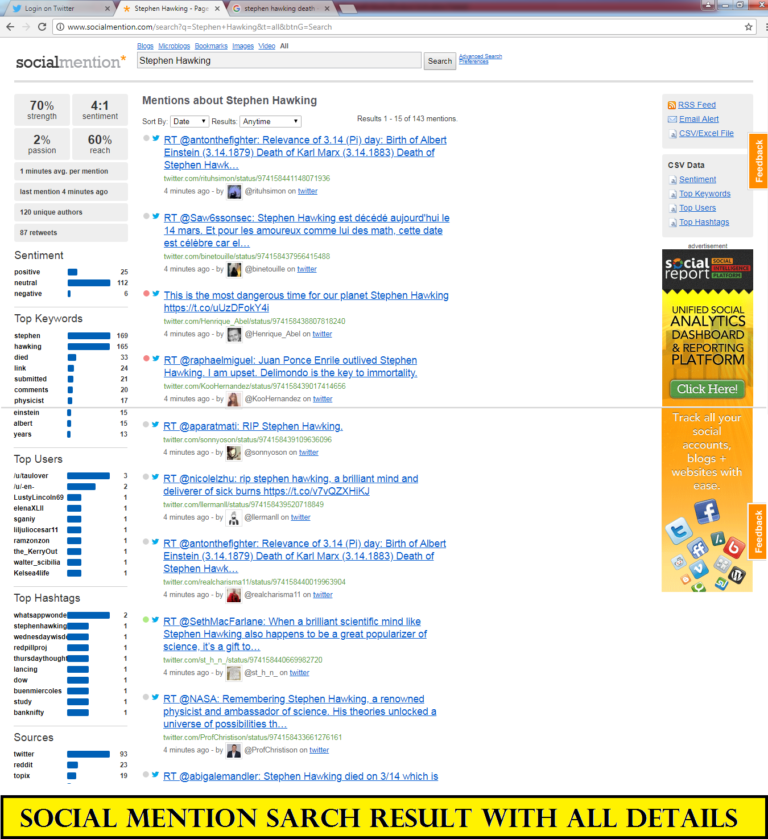Click the stephenhawking hashtag entry
Screen dimensions: 768x839
pos(40,626)
